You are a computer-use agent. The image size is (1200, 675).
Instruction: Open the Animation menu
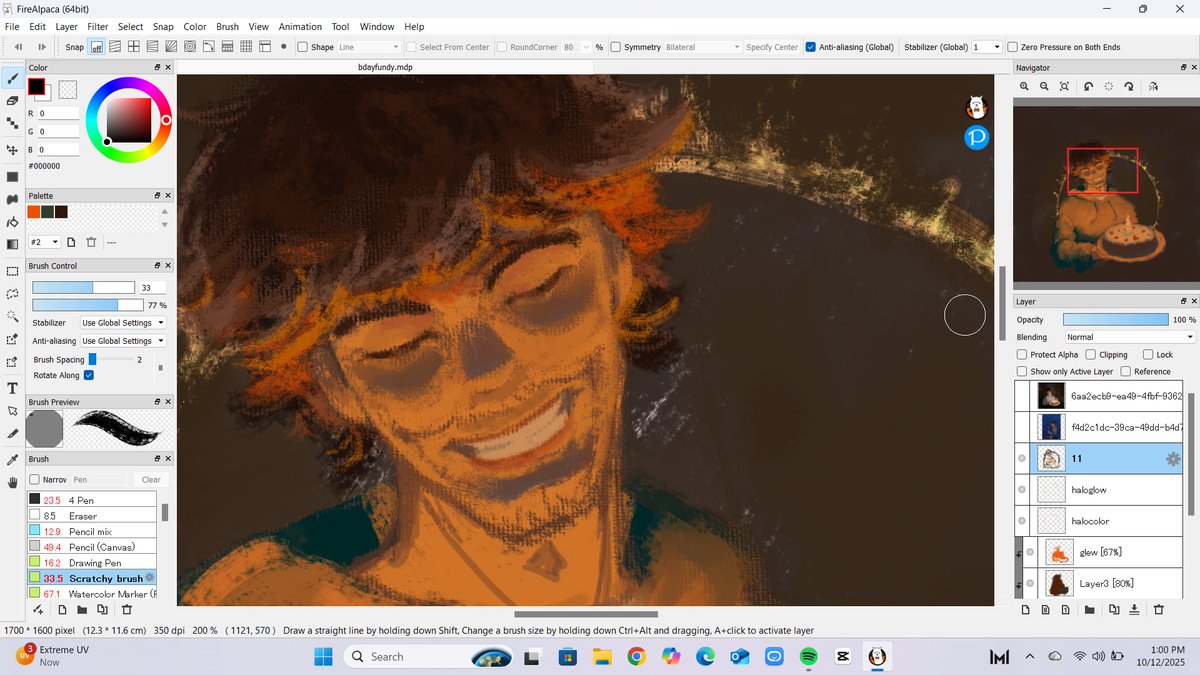coord(300,26)
